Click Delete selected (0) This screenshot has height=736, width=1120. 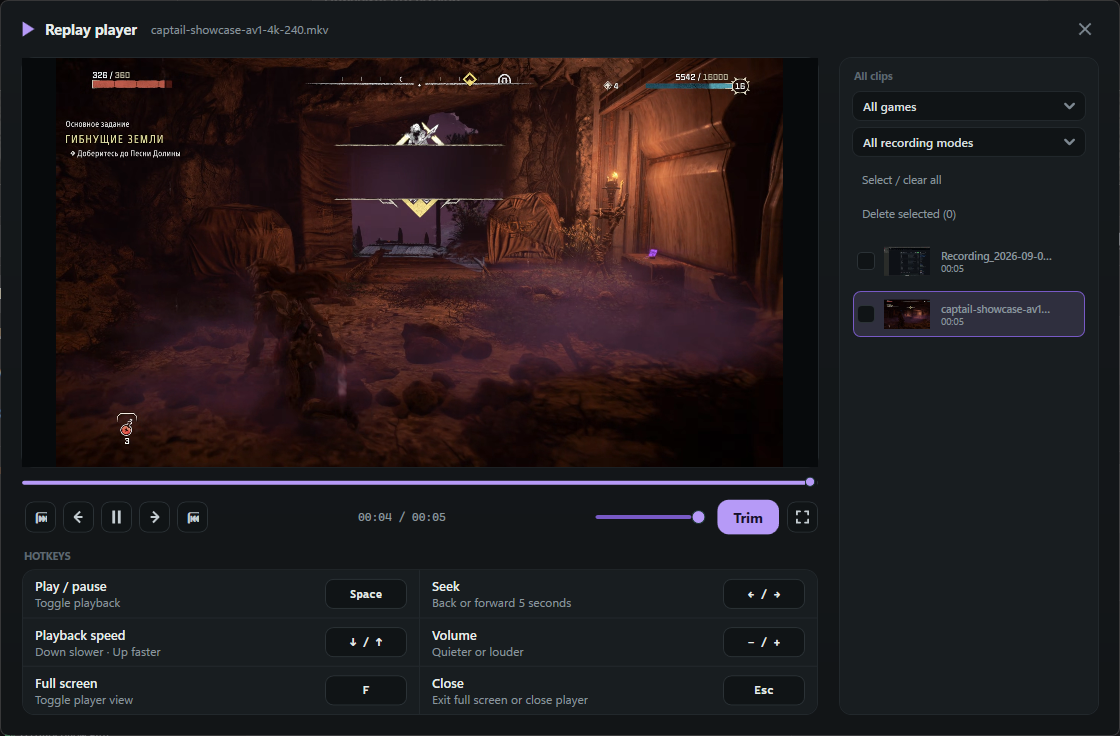[x=909, y=214]
